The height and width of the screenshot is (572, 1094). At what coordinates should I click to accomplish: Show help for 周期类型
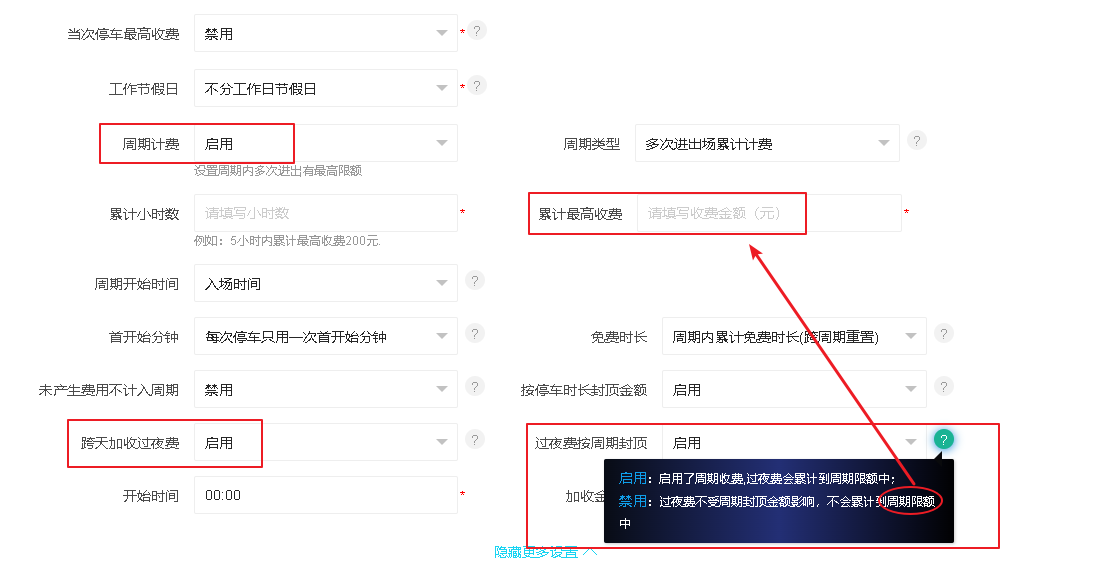point(917,141)
